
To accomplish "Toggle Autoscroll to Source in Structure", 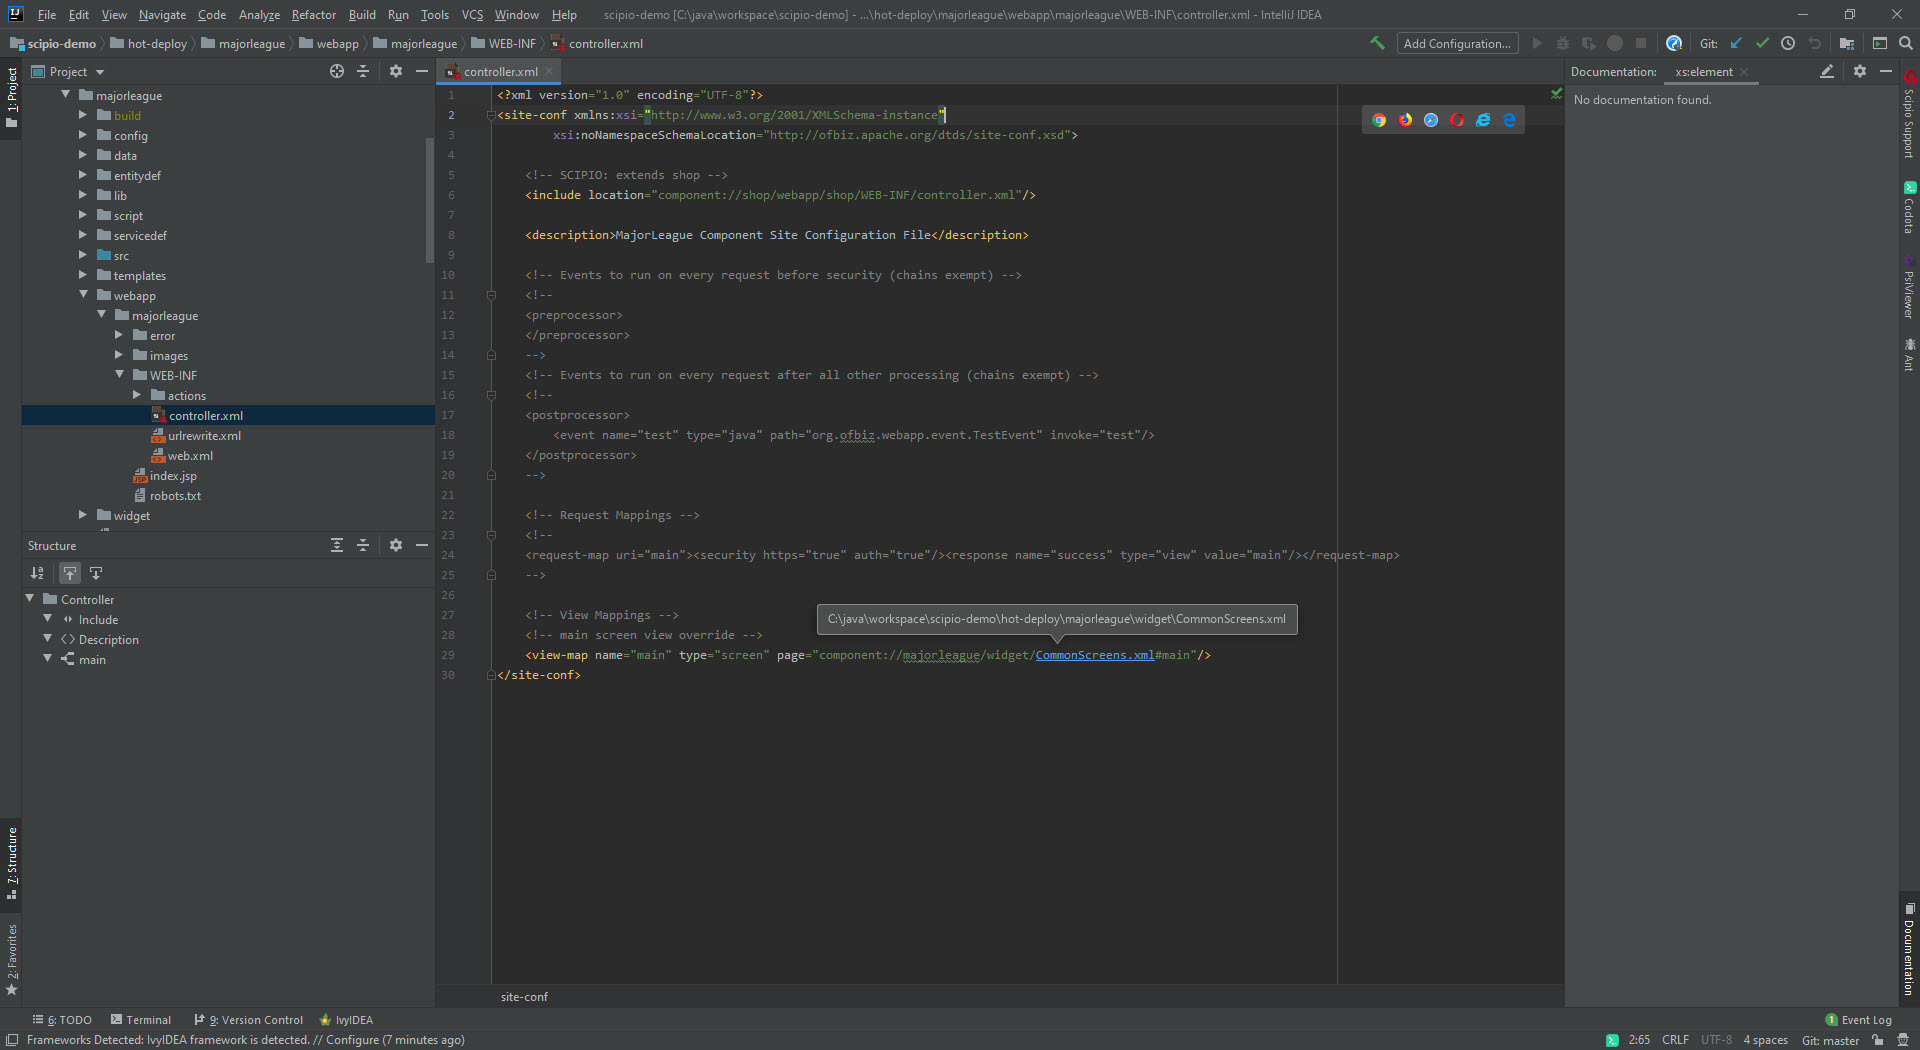I will [70, 573].
